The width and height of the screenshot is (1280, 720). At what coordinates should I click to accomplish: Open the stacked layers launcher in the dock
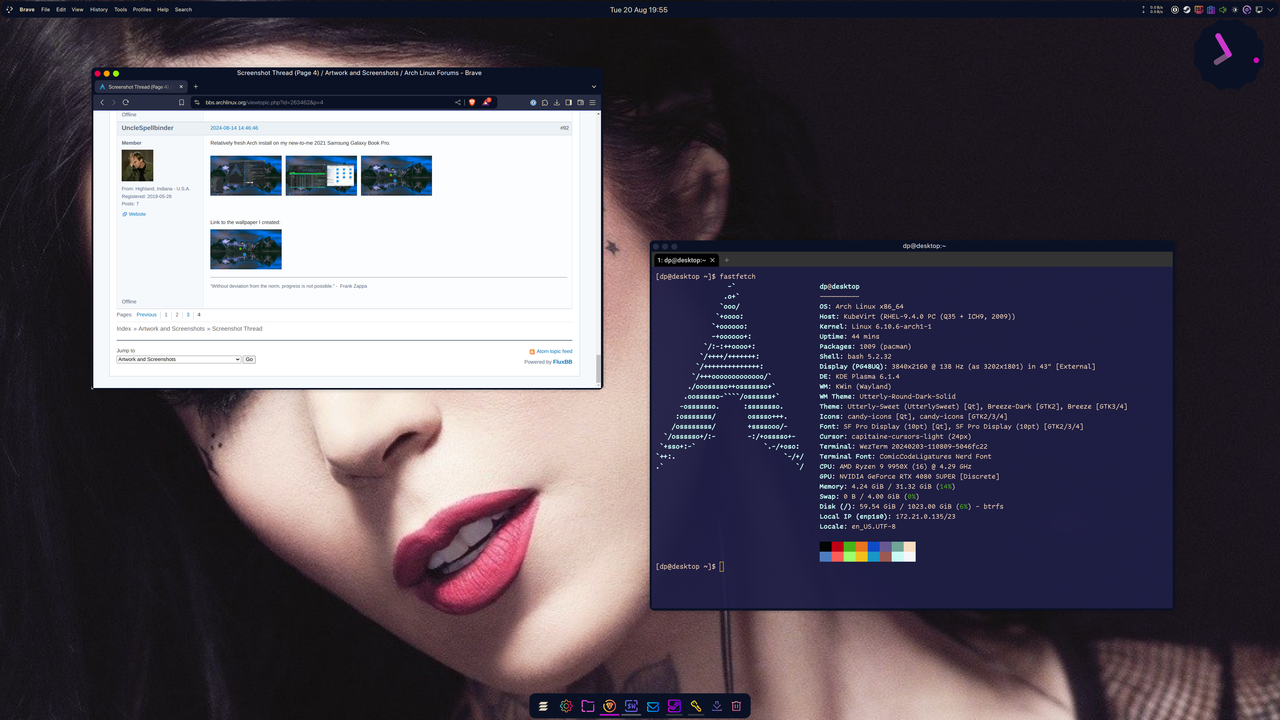tap(544, 706)
